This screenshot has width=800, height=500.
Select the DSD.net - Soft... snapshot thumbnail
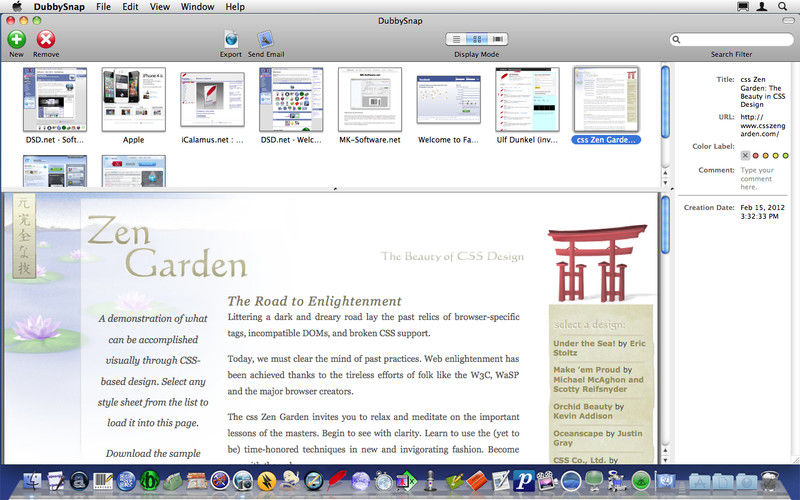55,99
